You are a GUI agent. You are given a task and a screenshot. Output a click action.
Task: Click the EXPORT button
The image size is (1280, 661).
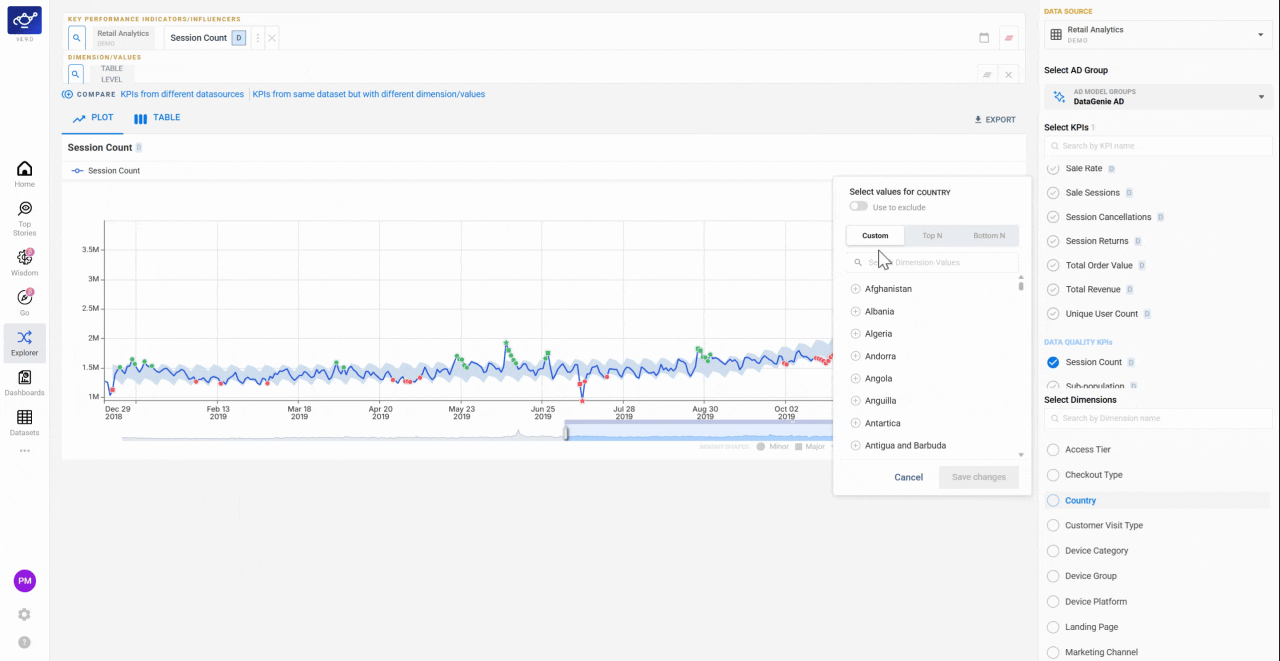[995, 120]
